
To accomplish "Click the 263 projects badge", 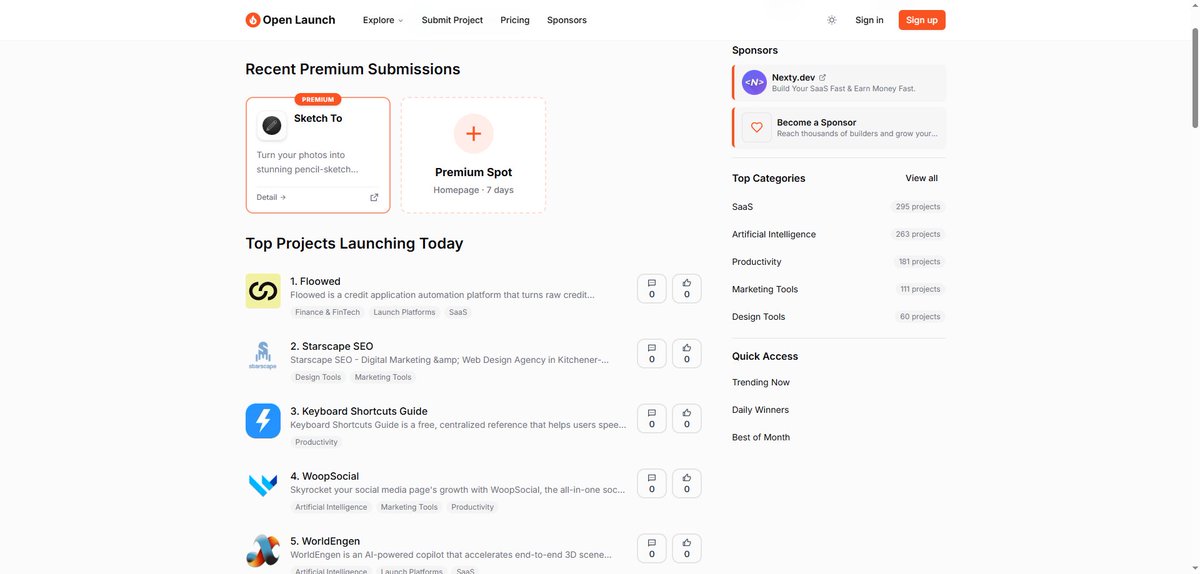I will 918,234.
